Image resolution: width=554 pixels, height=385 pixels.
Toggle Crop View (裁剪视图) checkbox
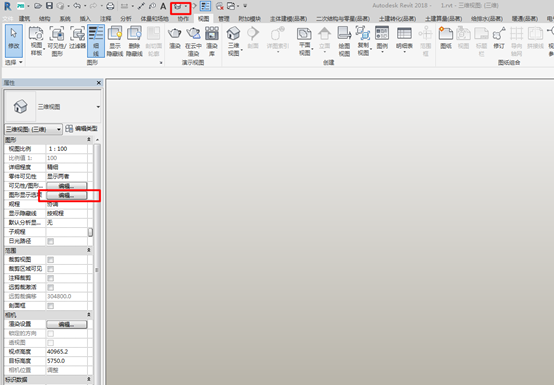coord(51,260)
